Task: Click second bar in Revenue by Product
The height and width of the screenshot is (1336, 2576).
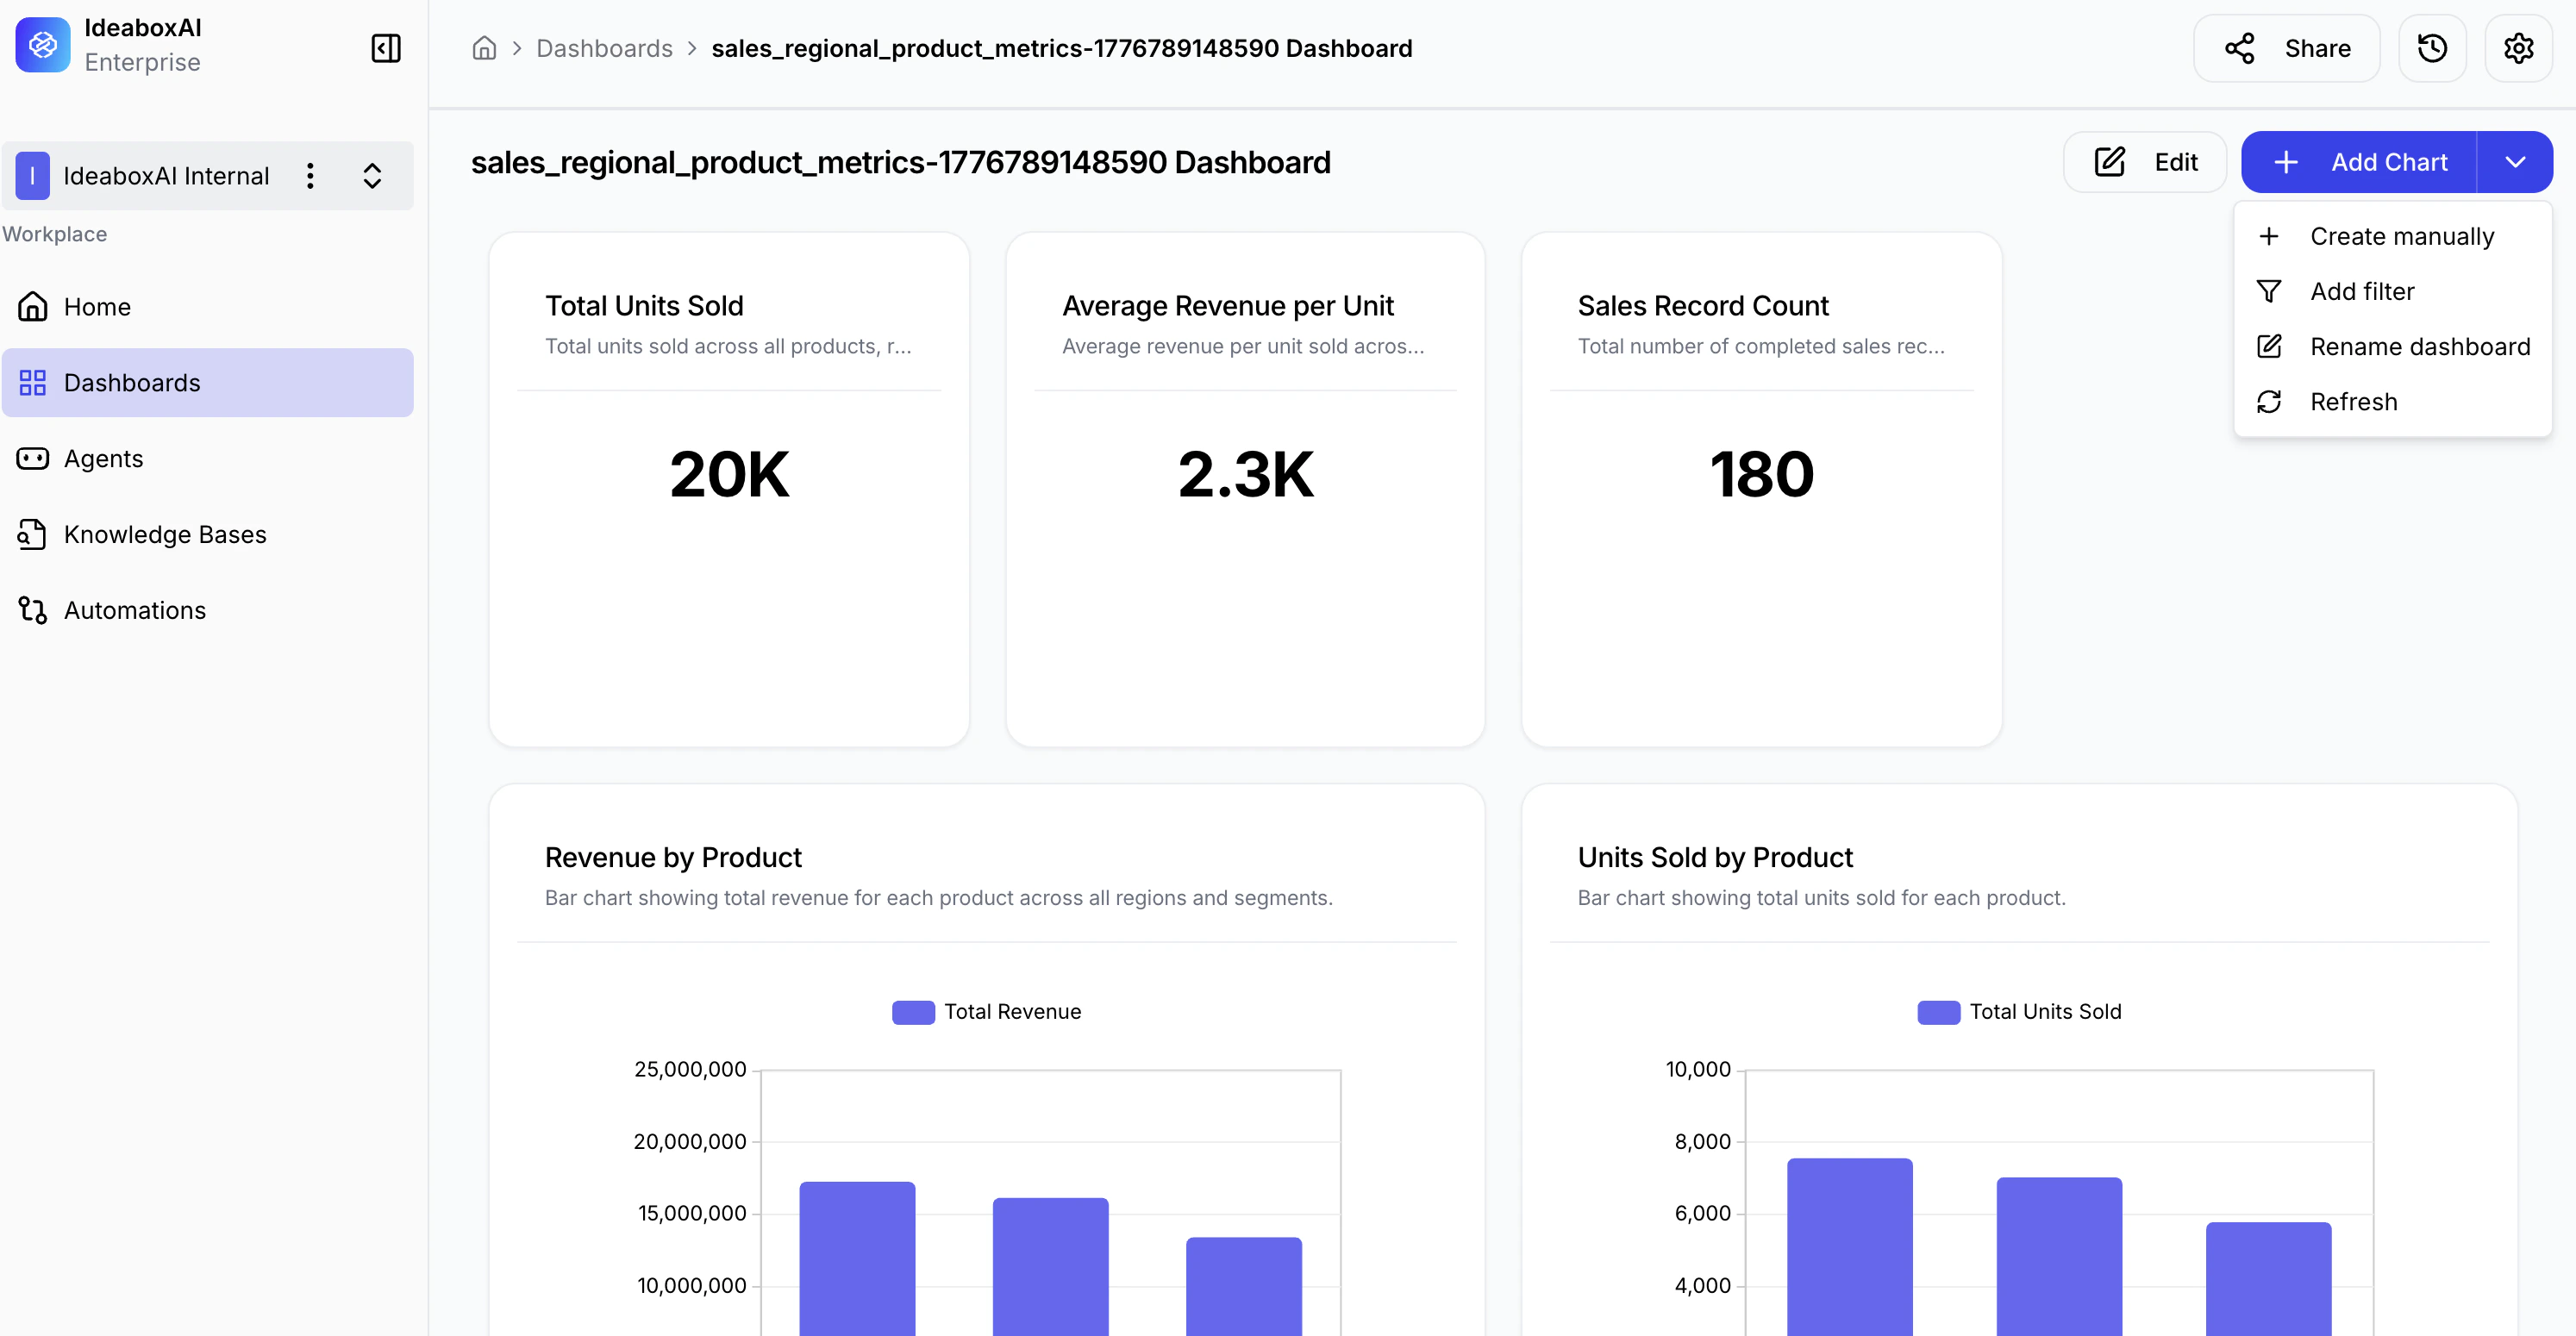Action: (1050, 1267)
